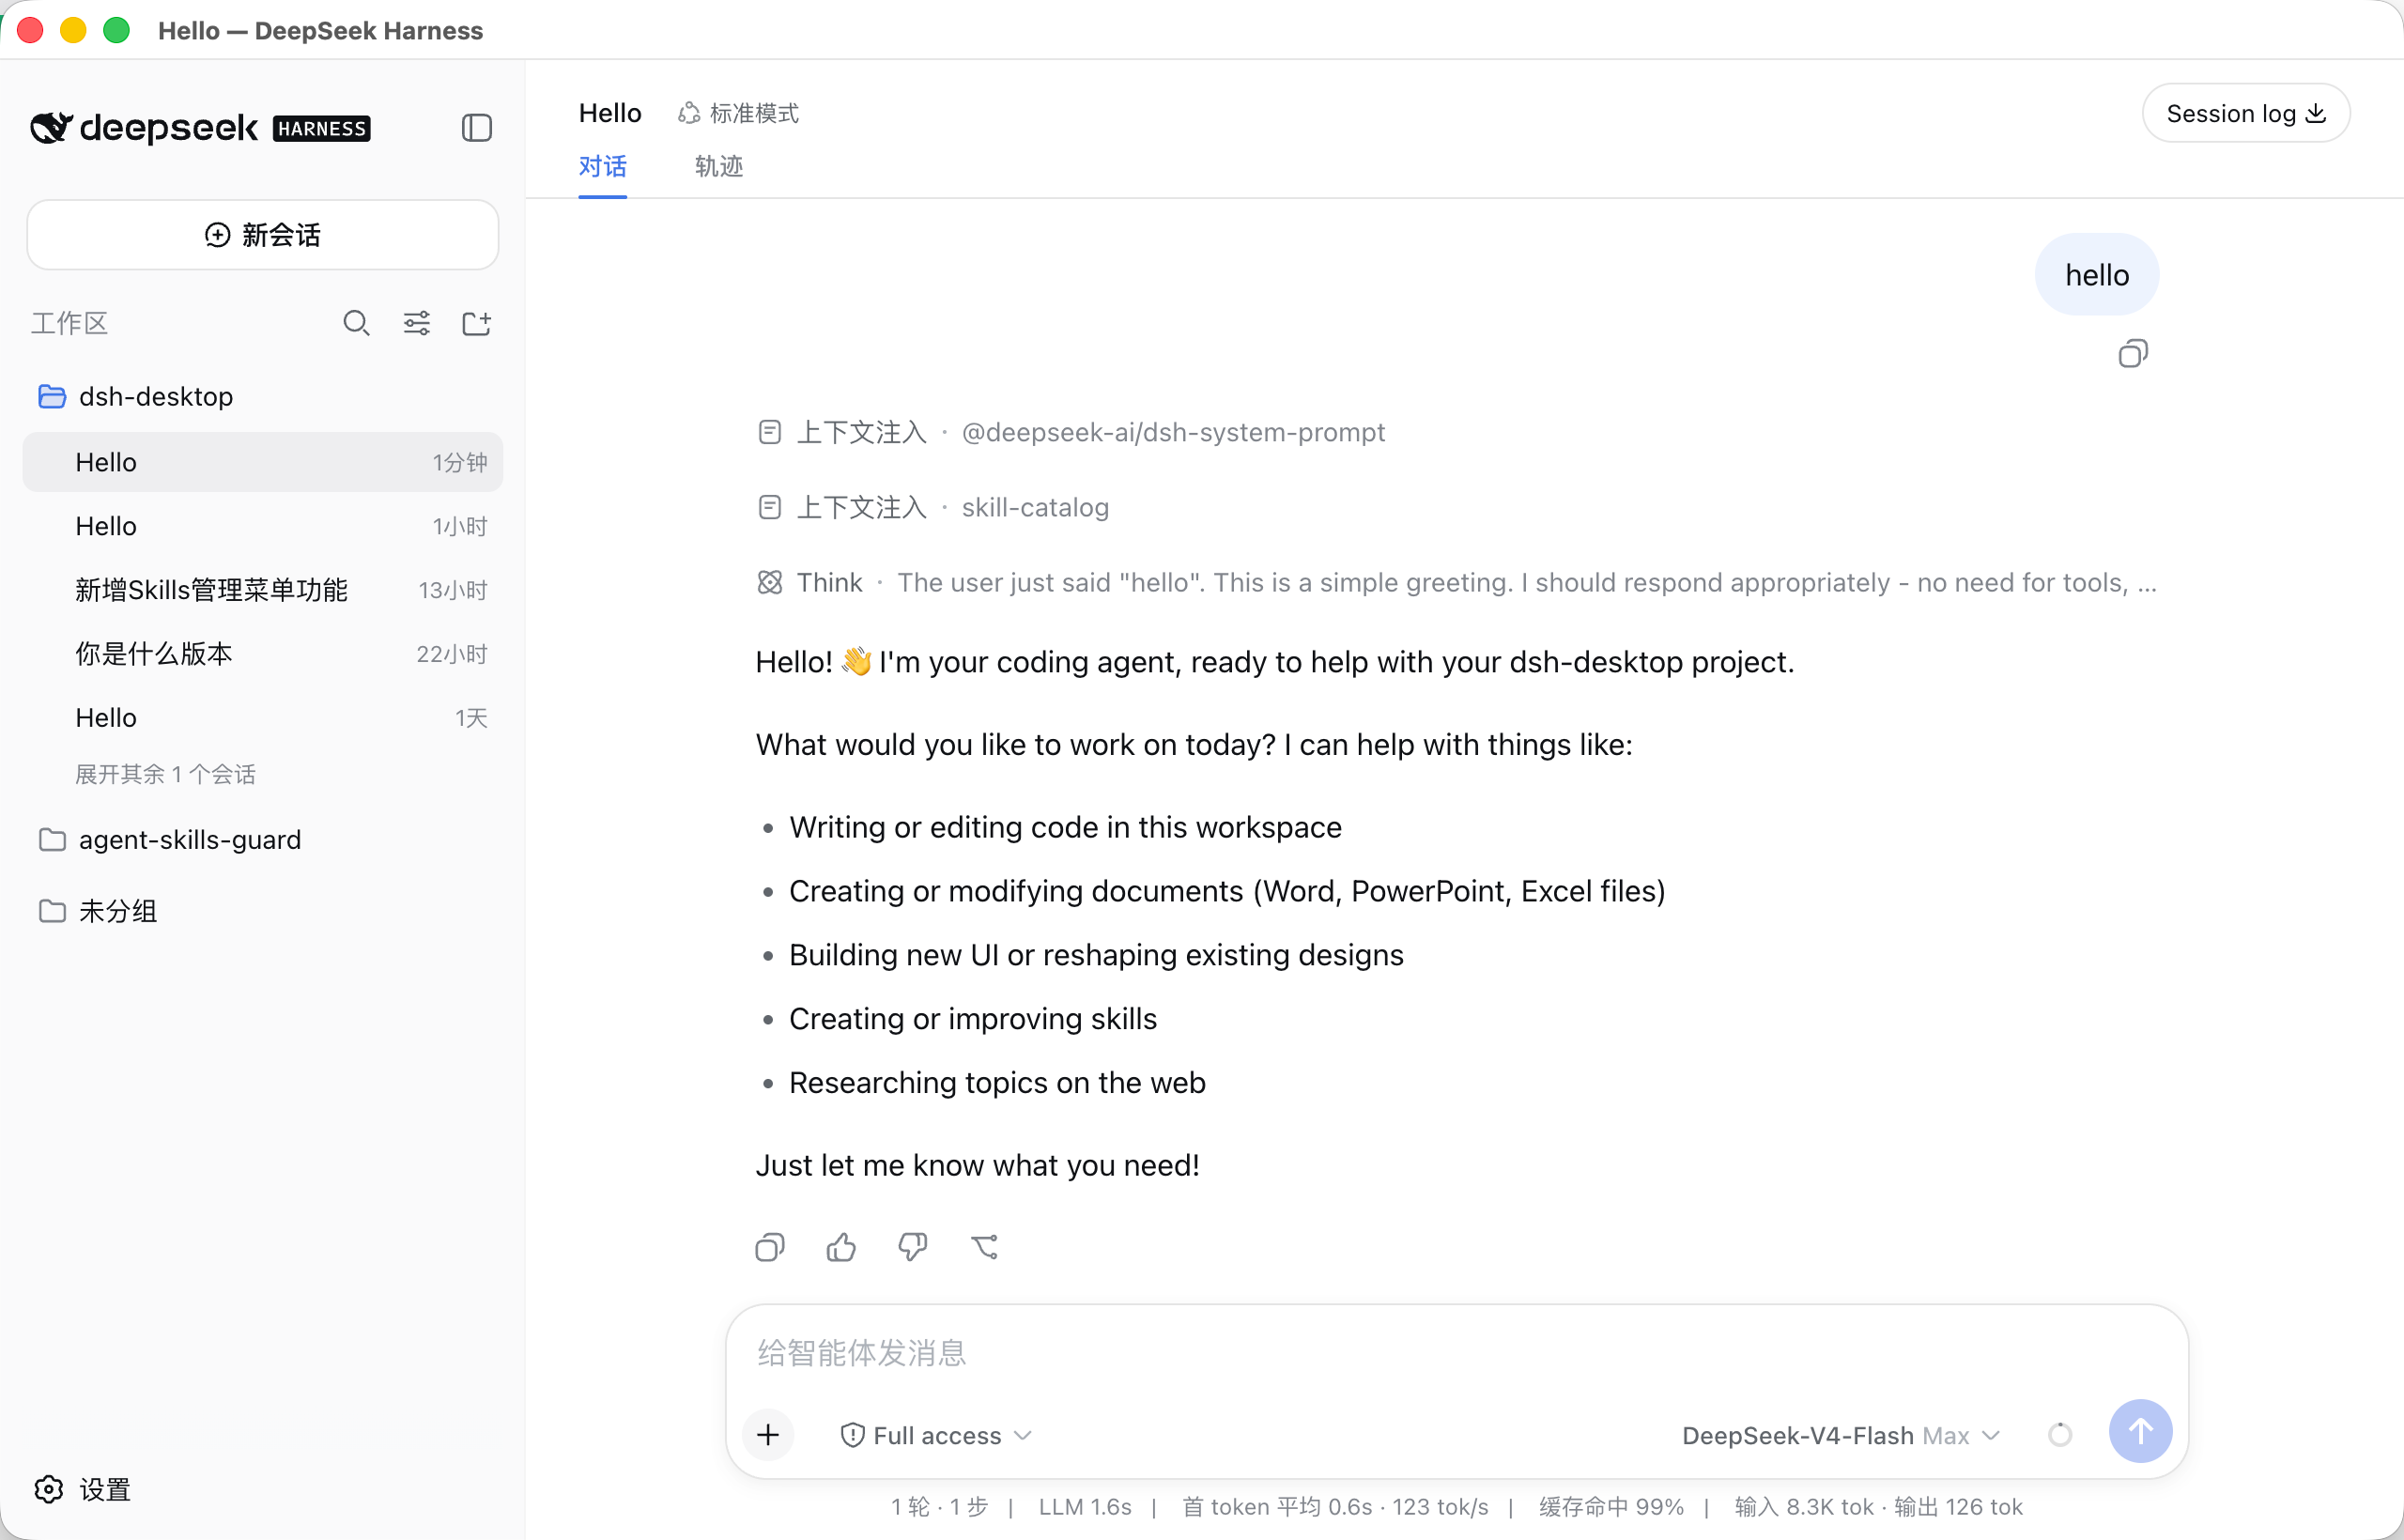Open the DeepSeek-V4-Flash Max model selector
Screen dimensions: 2404x1540
1841,1435
